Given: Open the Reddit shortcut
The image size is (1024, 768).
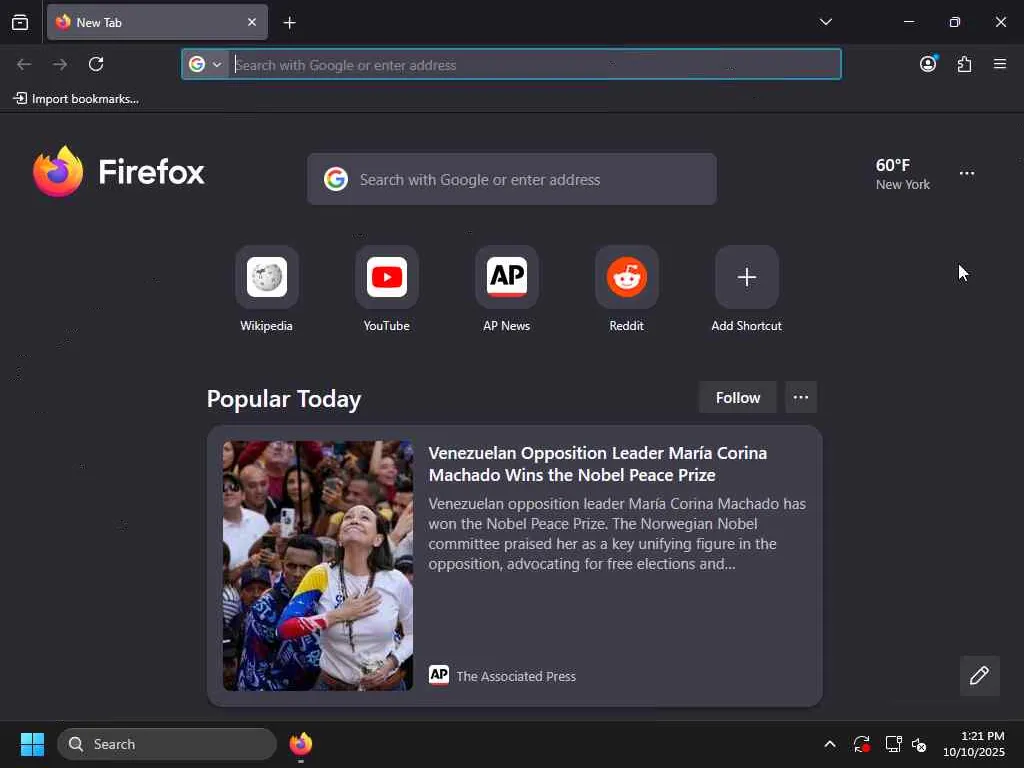Looking at the screenshot, I should coord(626,289).
